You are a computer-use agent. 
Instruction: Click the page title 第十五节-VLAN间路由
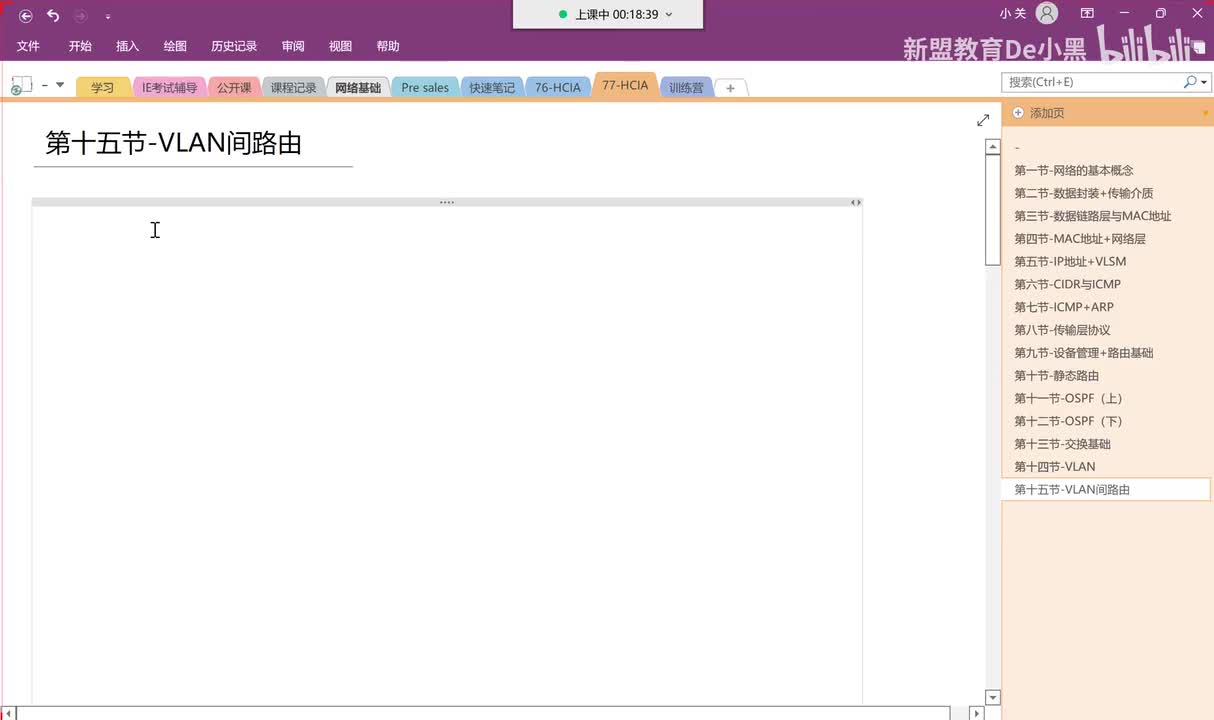pos(174,143)
